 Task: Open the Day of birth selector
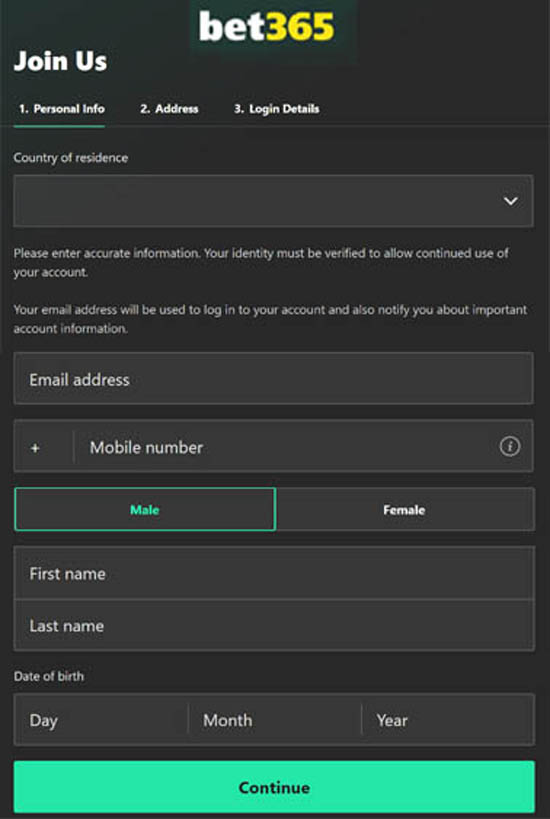pos(101,720)
